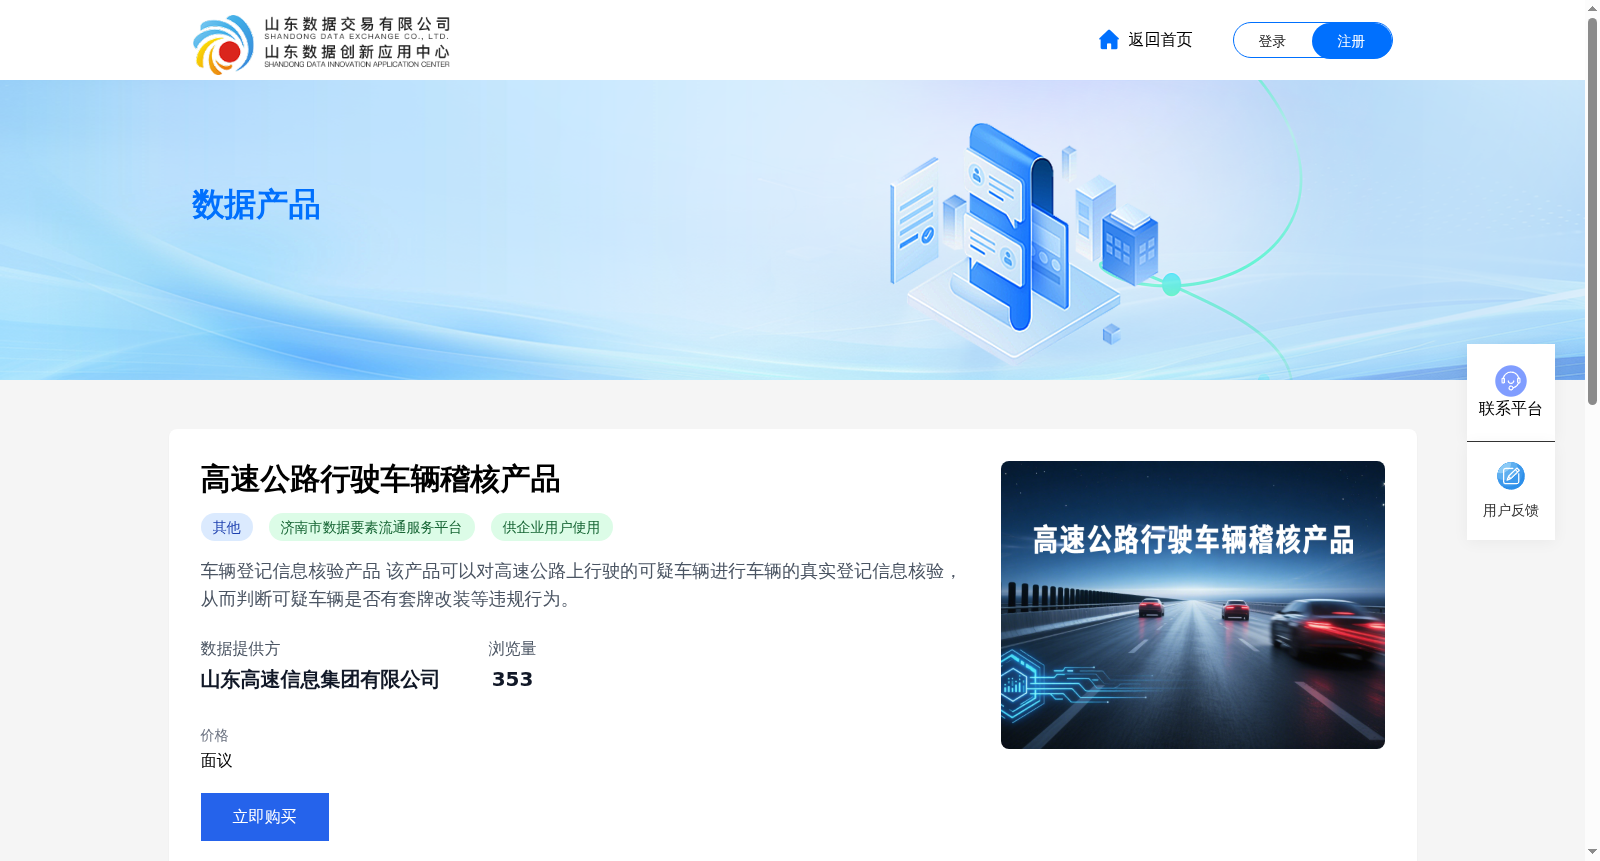
Task: Click the product description paragraph
Action: tap(581, 585)
